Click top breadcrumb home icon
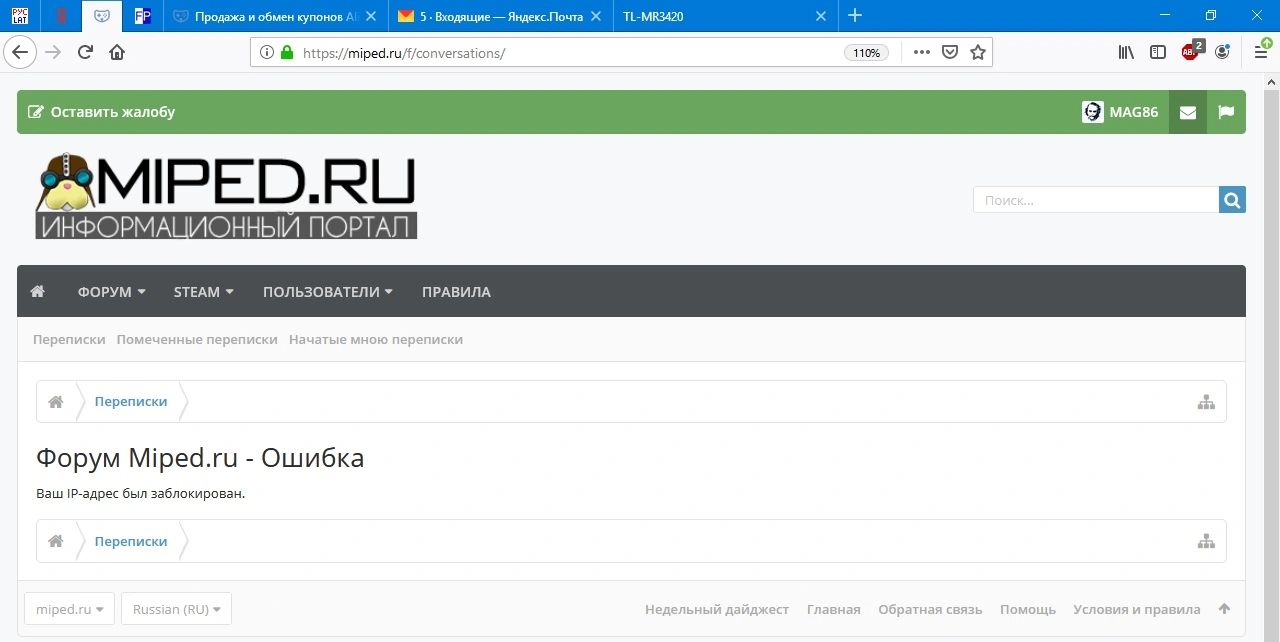The height and width of the screenshot is (642, 1280). 56,402
